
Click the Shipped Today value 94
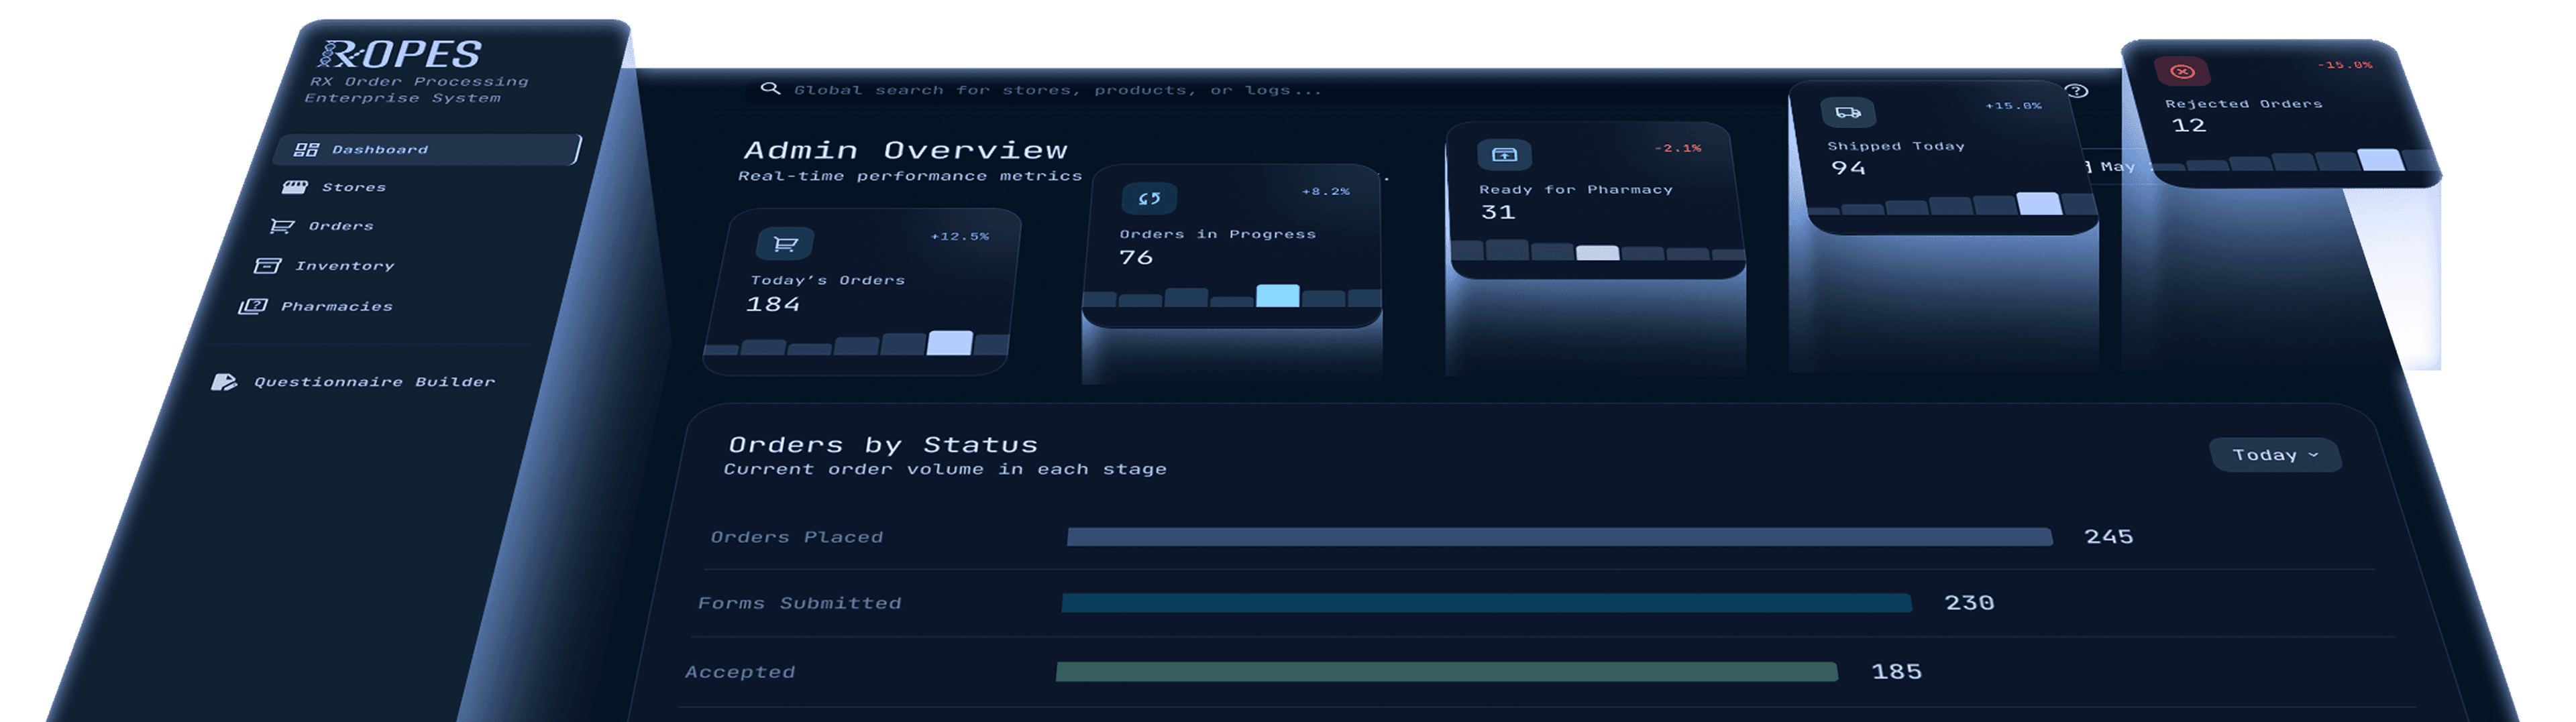[x=1848, y=168]
